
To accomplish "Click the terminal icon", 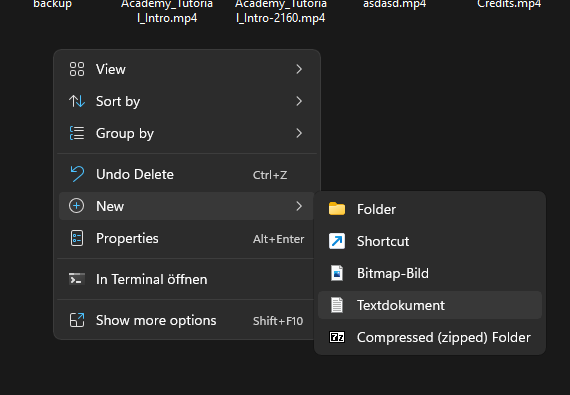I will coord(77,279).
